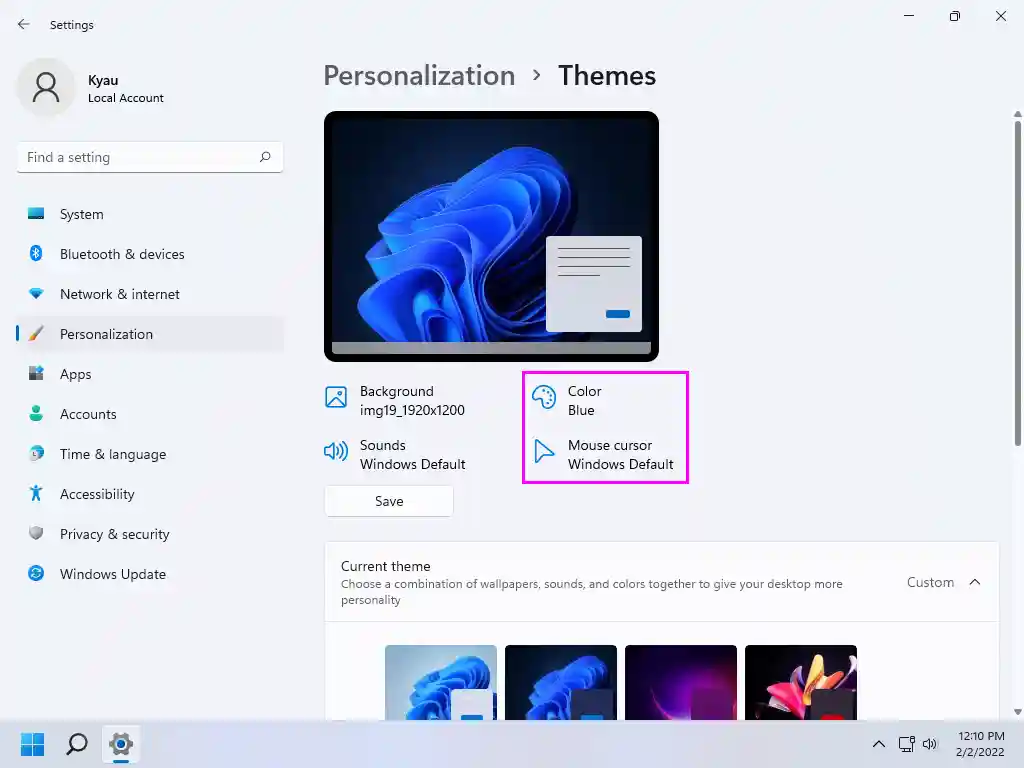Viewport: 1024px width, 768px height.
Task: Click the Color palette icon
Action: pyautogui.click(x=544, y=397)
